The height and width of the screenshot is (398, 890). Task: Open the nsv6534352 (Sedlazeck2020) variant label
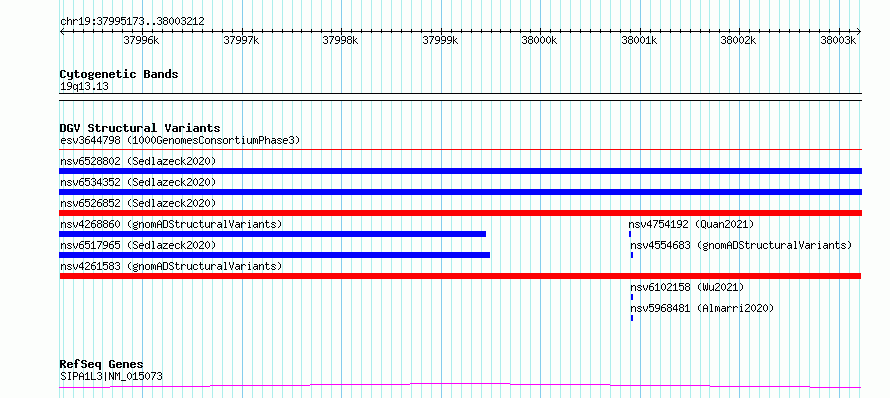(x=138, y=182)
